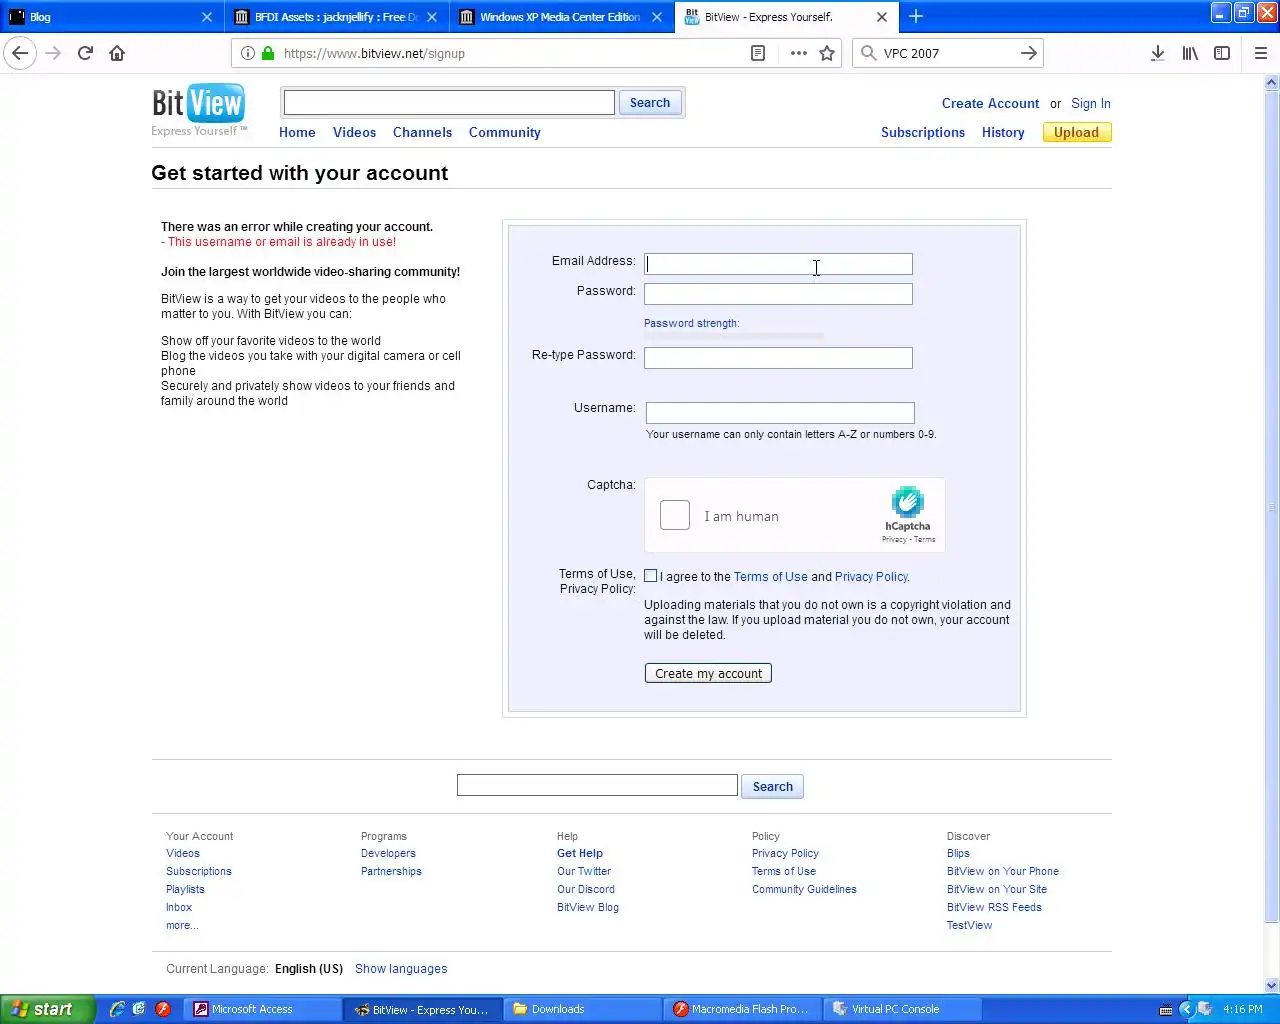Click search bar magnifier icon

(x=868, y=53)
